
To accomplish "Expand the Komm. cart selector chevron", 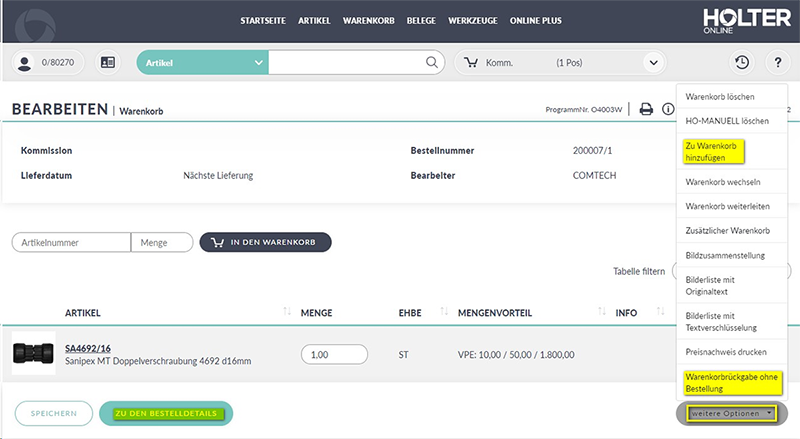I will pos(653,62).
